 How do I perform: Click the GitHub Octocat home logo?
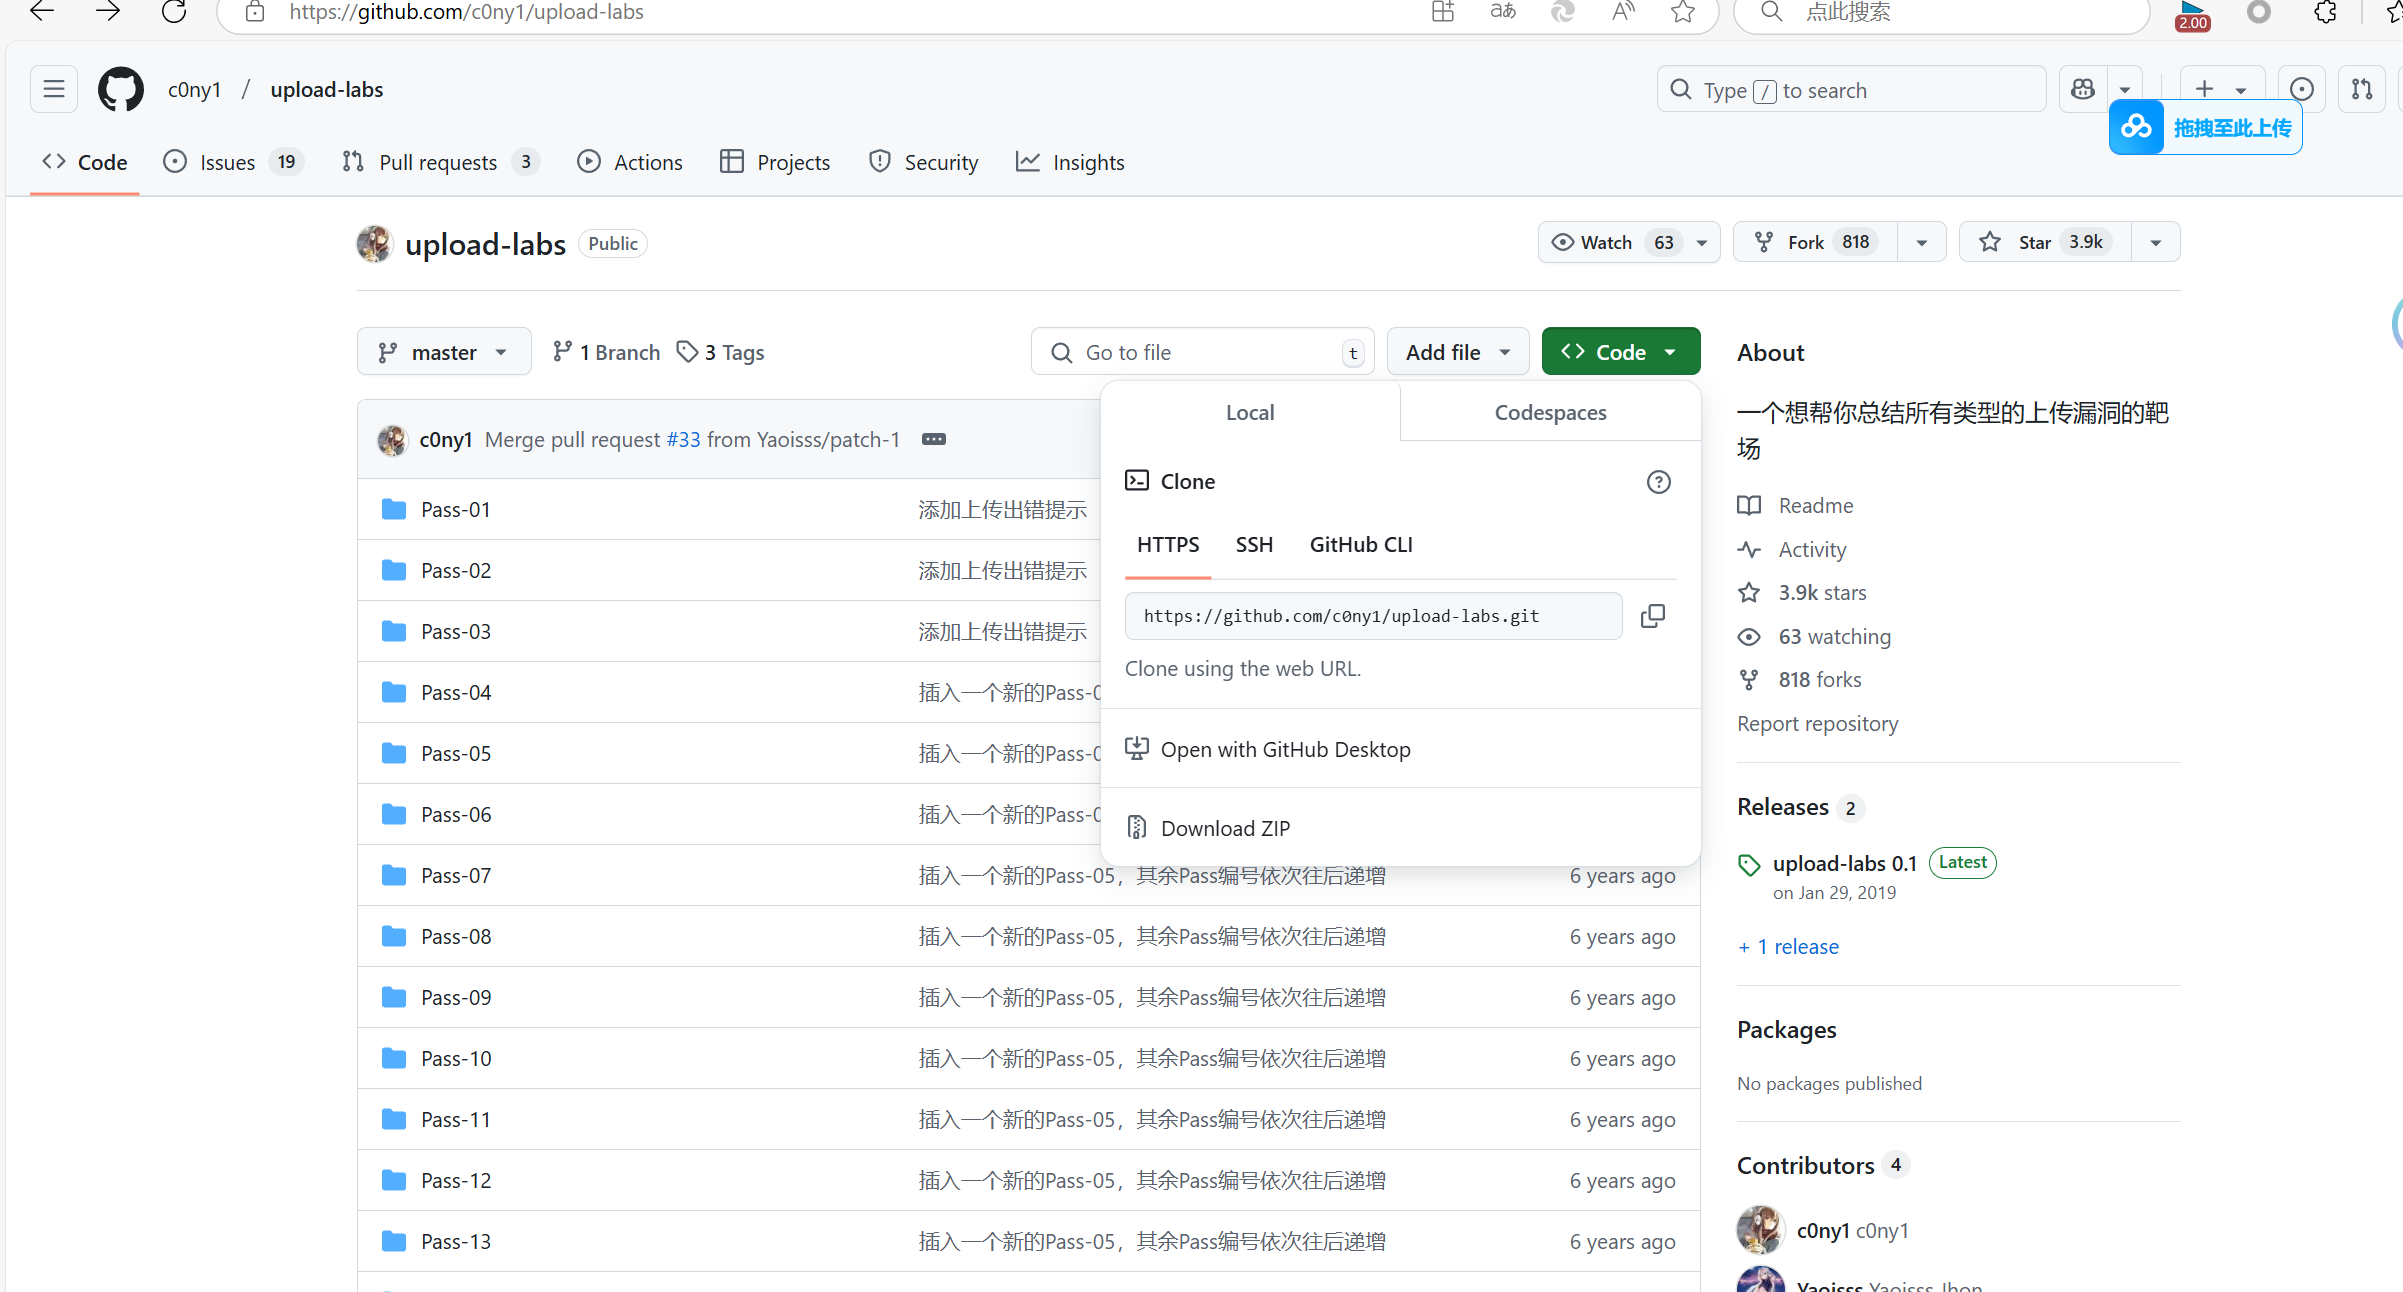point(121,90)
